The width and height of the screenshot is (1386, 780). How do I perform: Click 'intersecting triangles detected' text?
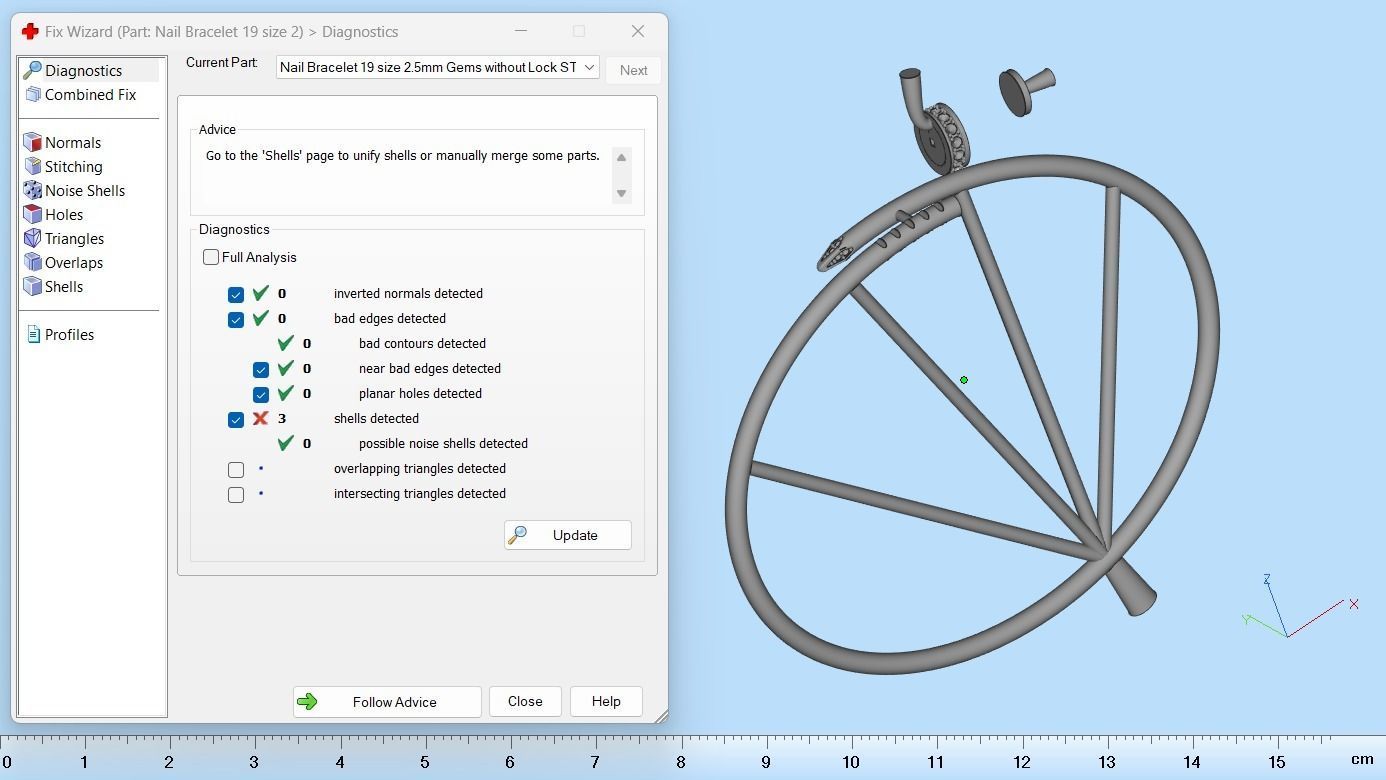click(420, 493)
